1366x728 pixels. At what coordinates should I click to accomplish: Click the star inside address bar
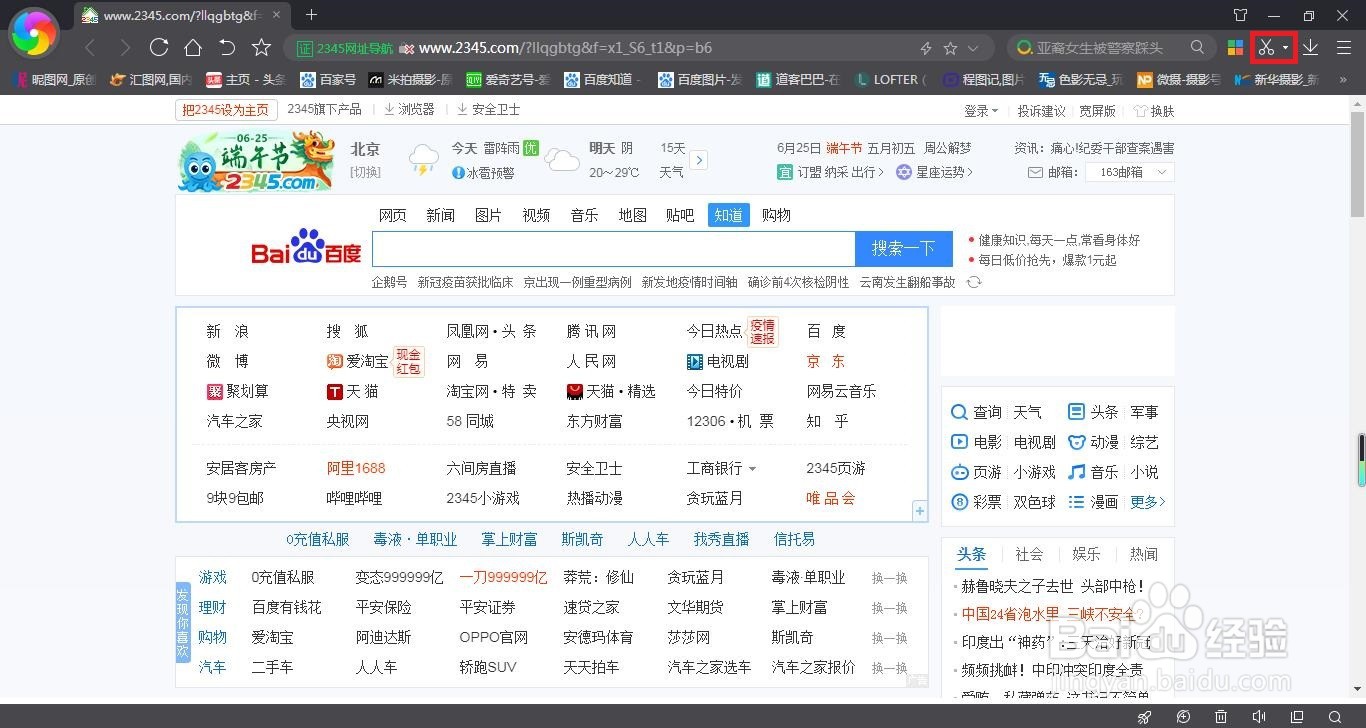(950, 48)
